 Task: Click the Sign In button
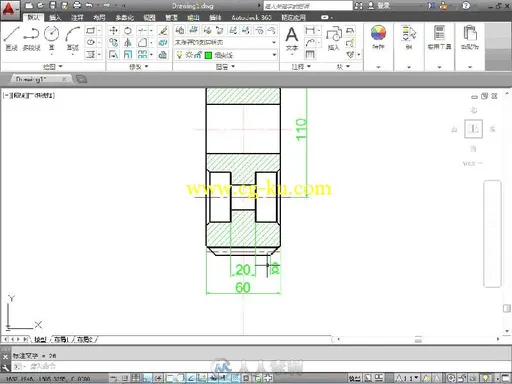379,6
